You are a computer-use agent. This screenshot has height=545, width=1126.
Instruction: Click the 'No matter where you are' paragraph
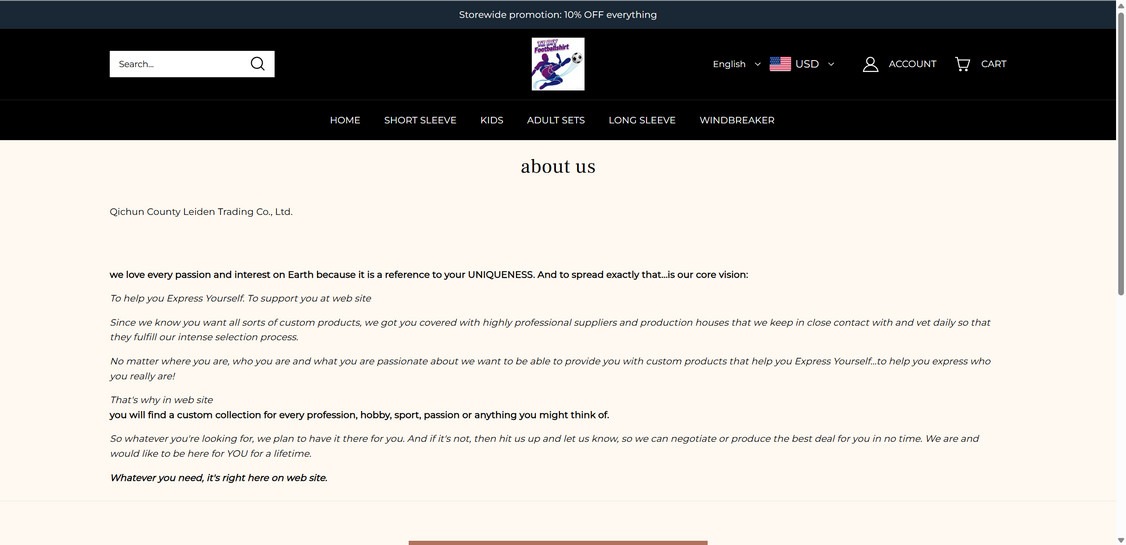[550, 368]
